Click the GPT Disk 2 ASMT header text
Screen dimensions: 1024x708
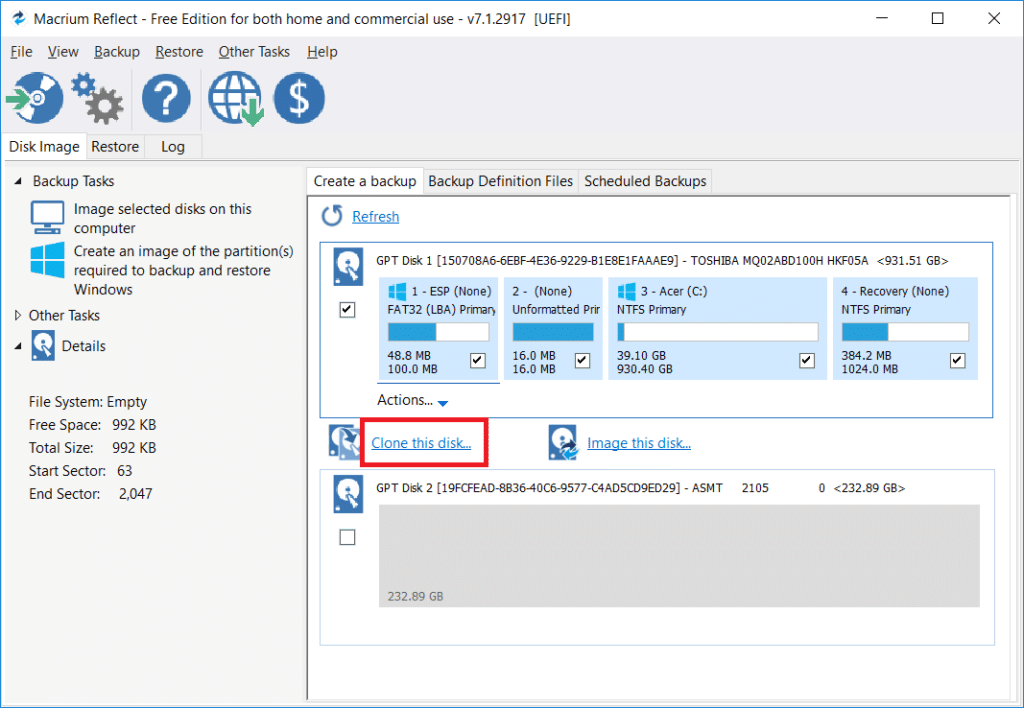[x=641, y=488]
